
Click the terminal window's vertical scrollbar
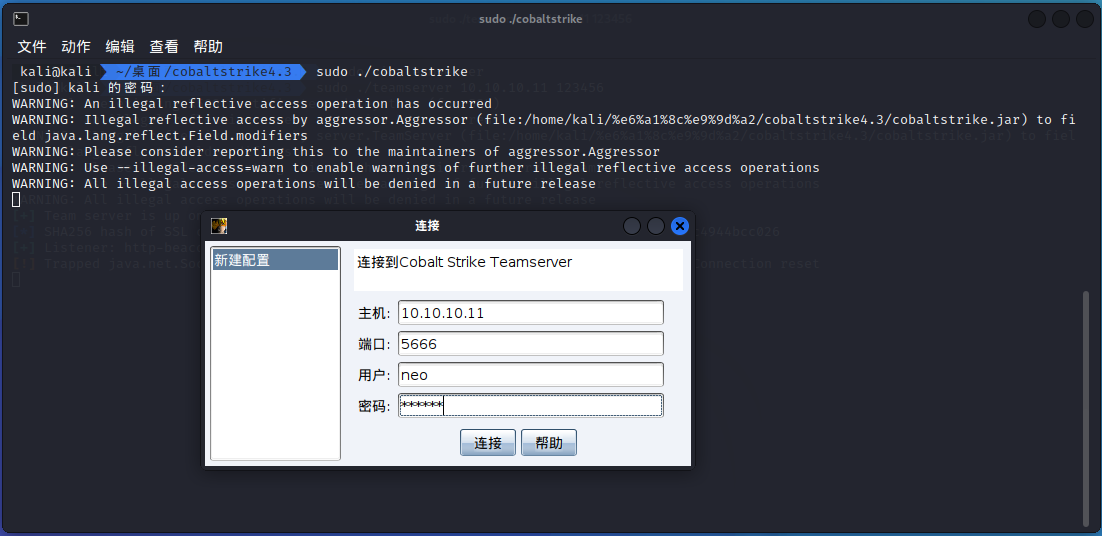coord(1086,407)
